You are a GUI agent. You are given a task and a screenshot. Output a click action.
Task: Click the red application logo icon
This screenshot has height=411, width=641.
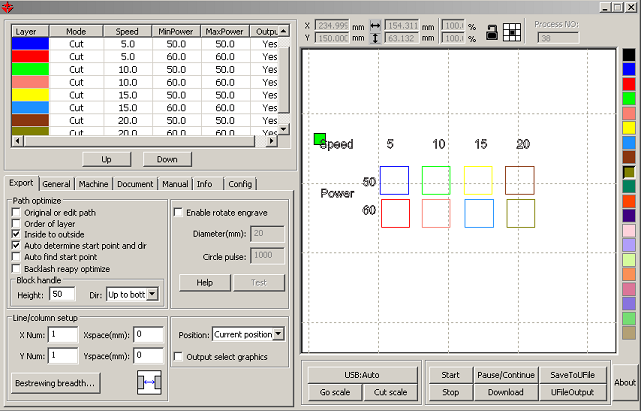(x=7, y=7)
